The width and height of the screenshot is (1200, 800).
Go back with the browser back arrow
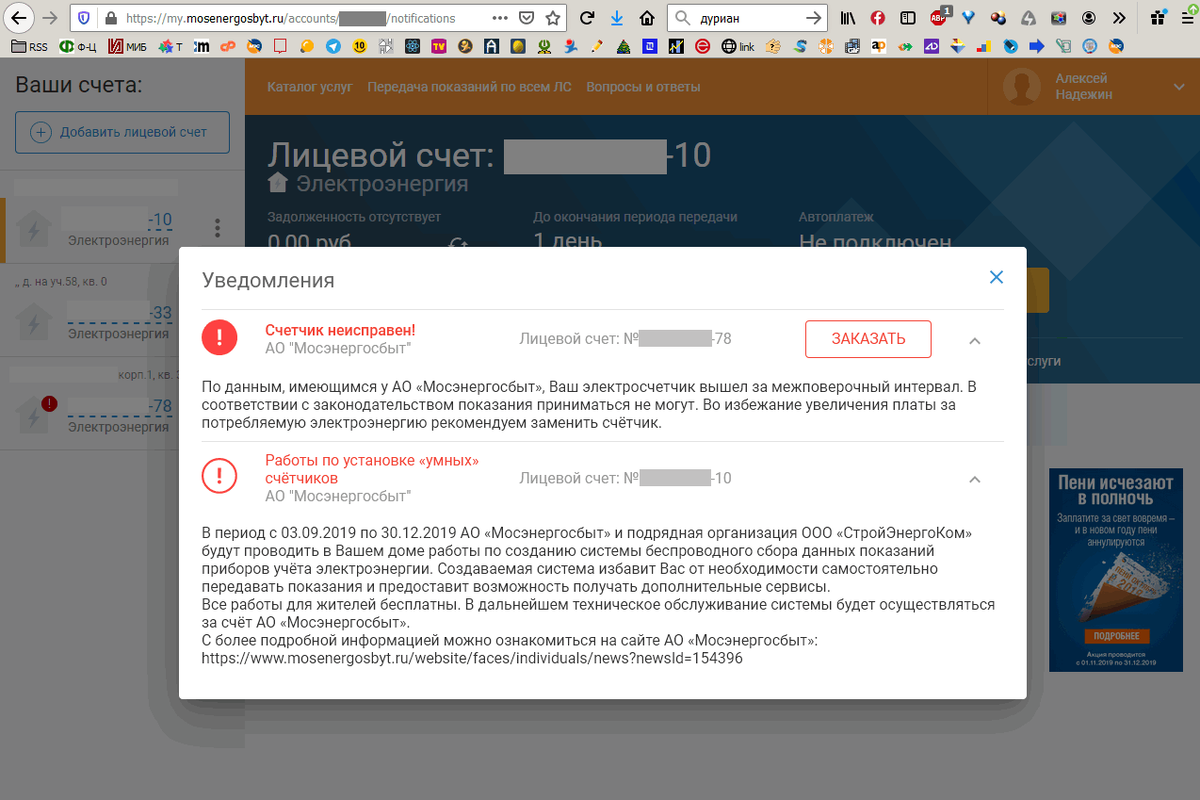pyautogui.click(x=19, y=18)
